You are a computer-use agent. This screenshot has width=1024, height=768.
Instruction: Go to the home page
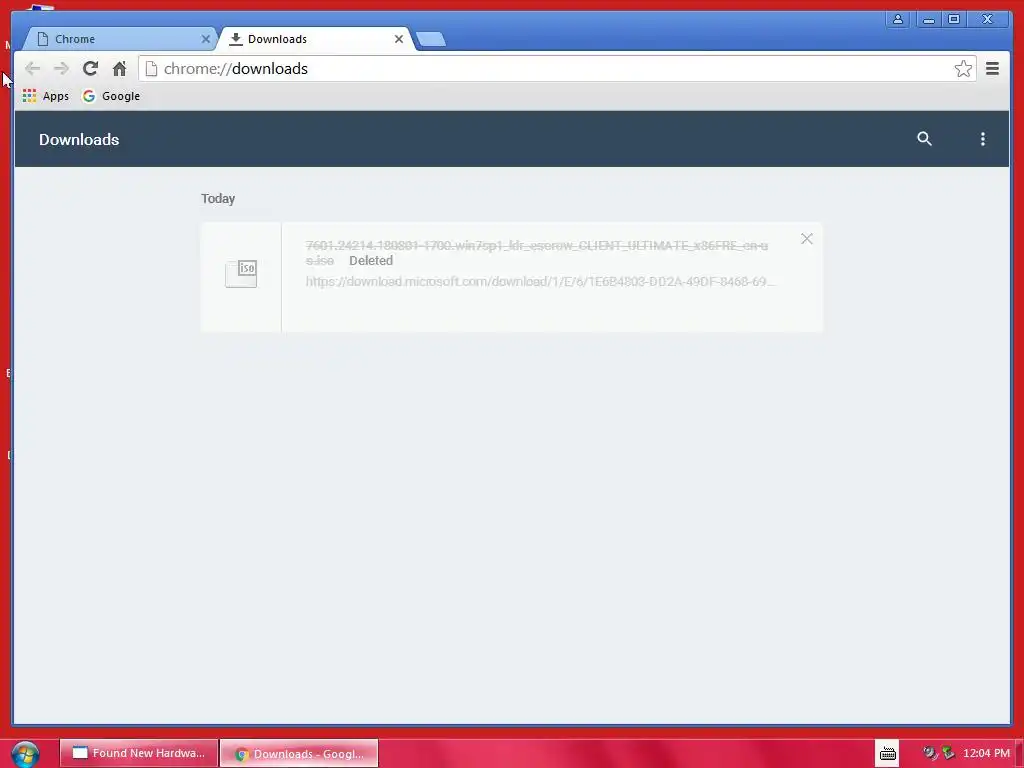coord(119,68)
